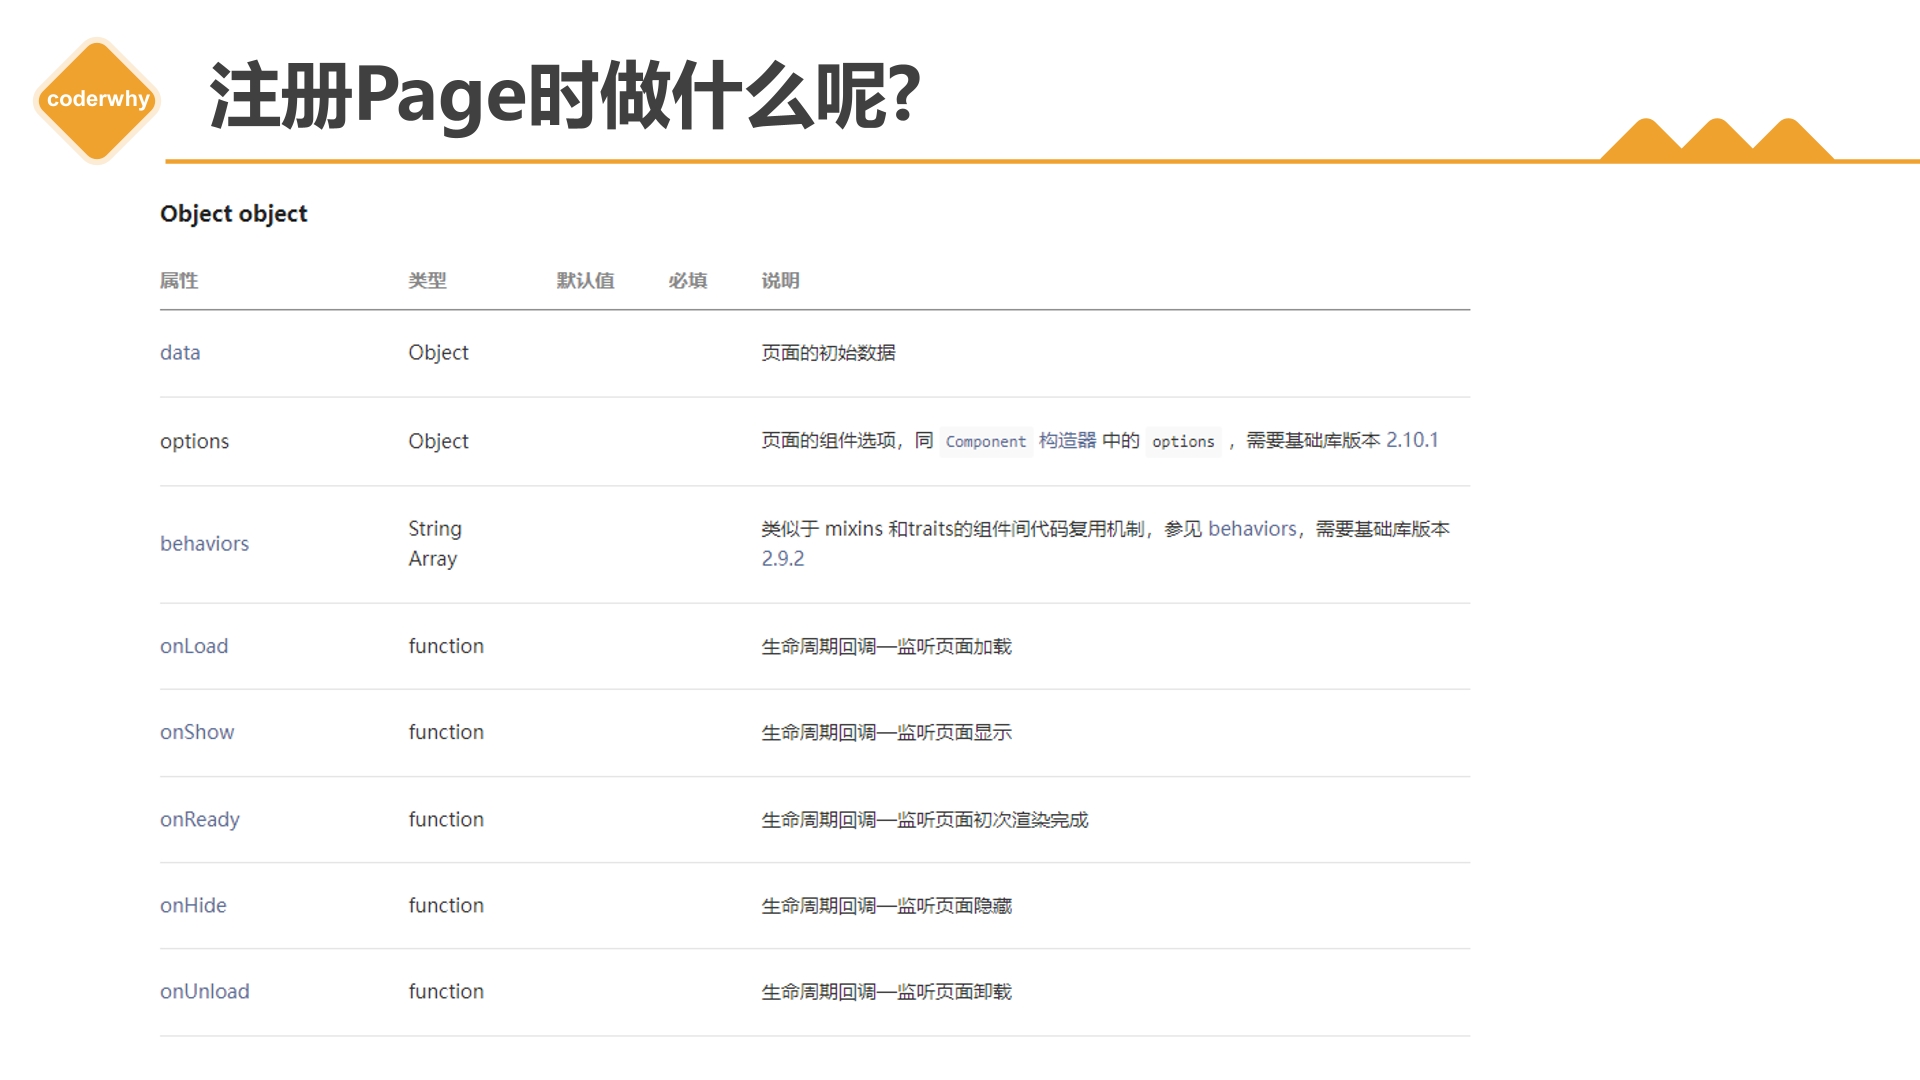This screenshot has width=1920, height=1080.
Task: Click the Component code tag
Action: [x=985, y=441]
